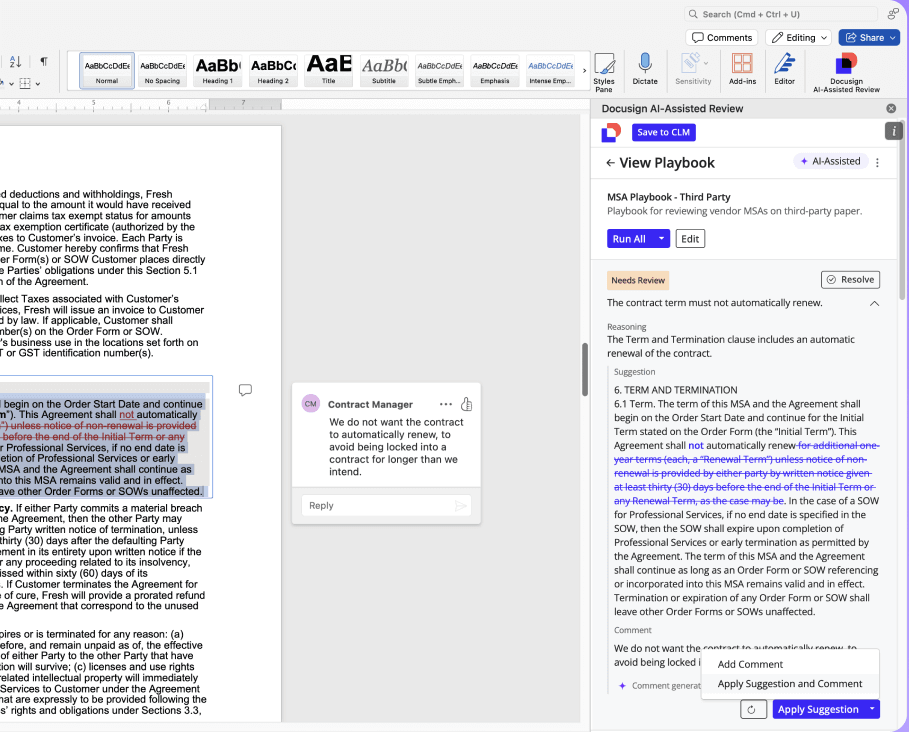The width and height of the screenshot is (909, 732).
Task: Click the sort A-Z icon
Action: click(15, 61)
